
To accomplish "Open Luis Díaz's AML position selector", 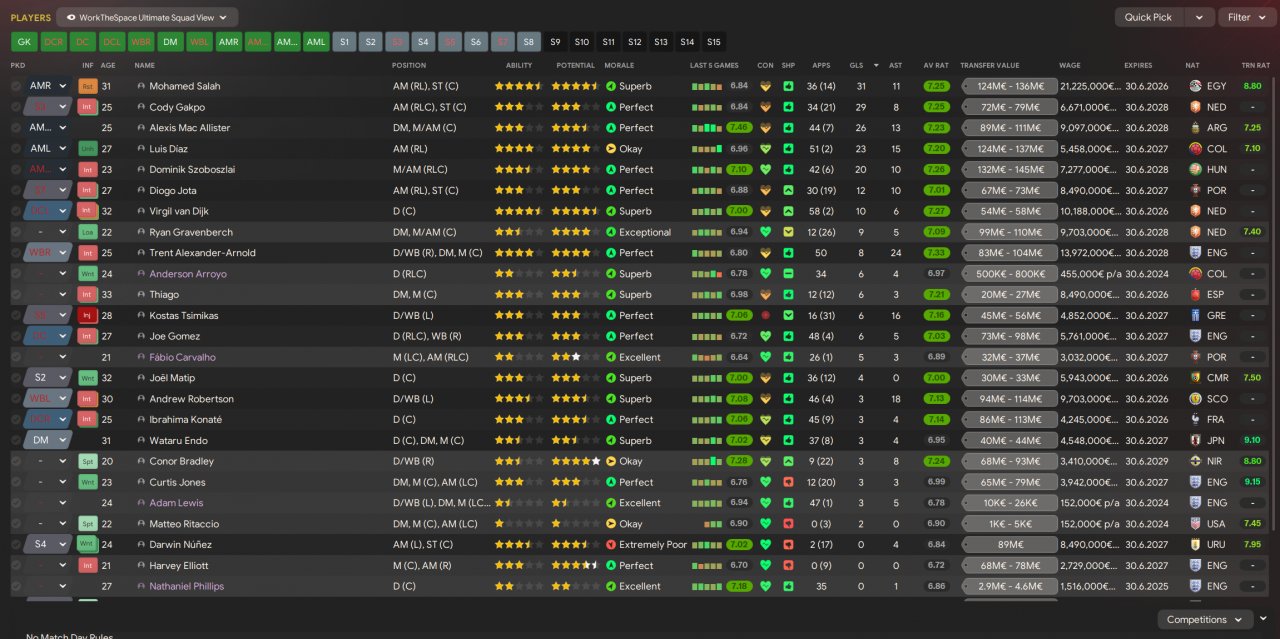I will click(48, 149).
